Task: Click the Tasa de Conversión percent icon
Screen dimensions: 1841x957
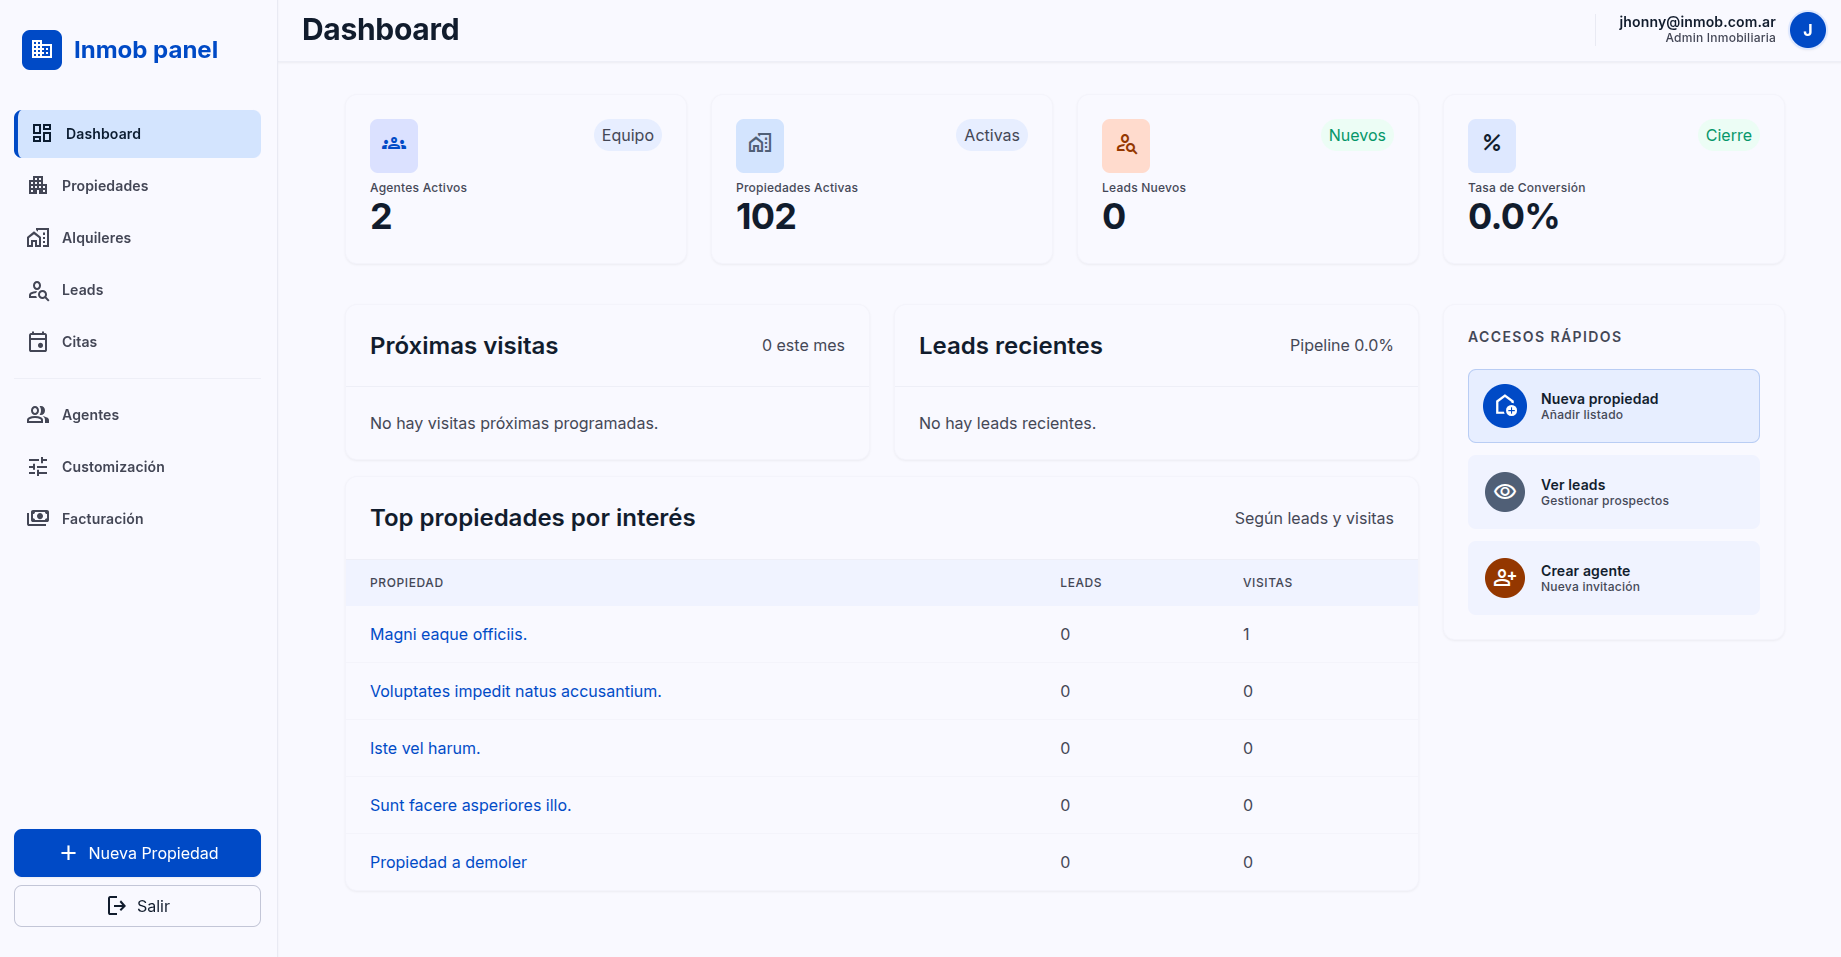Action: (1492, 144)
